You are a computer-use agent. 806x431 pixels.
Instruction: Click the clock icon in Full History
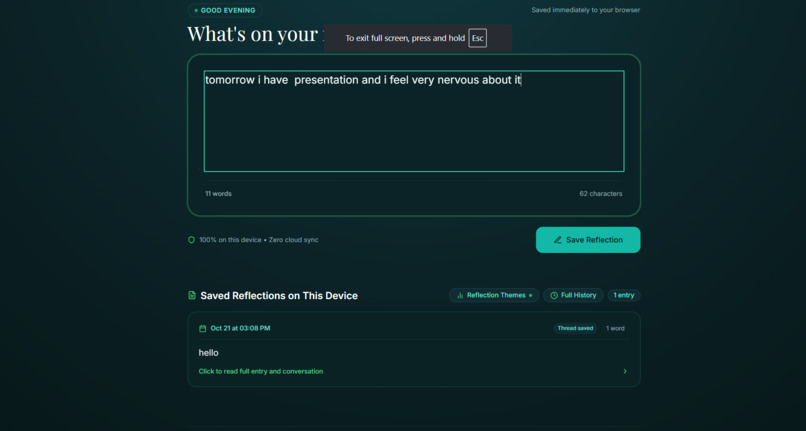[x=554, y=295]
